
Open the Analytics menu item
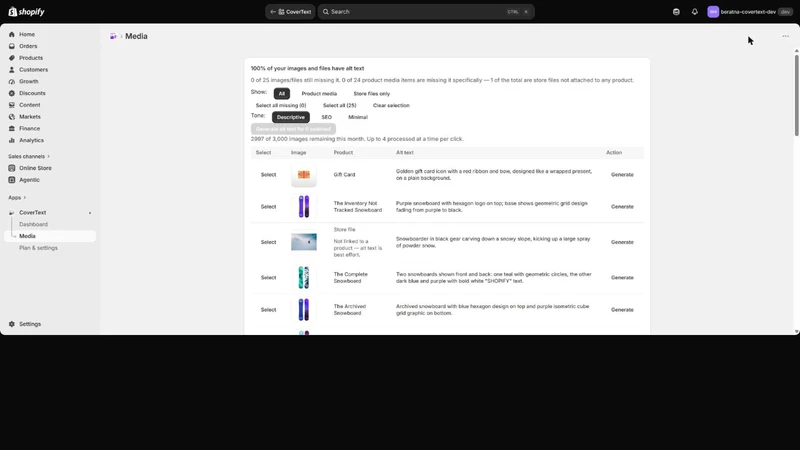coord(31,140)
